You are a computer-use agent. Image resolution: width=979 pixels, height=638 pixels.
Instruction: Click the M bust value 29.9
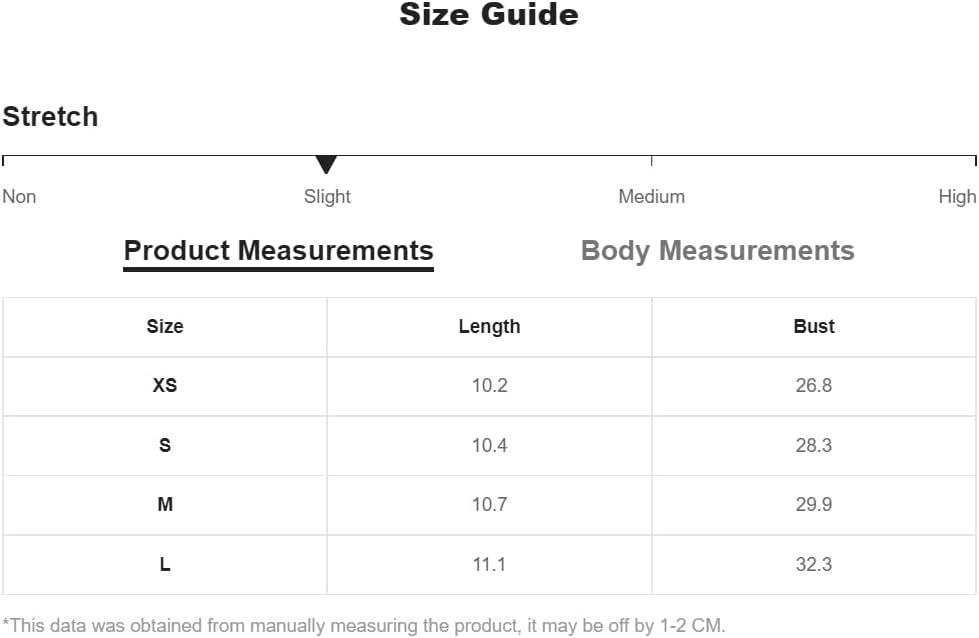(x=814, y=505)
